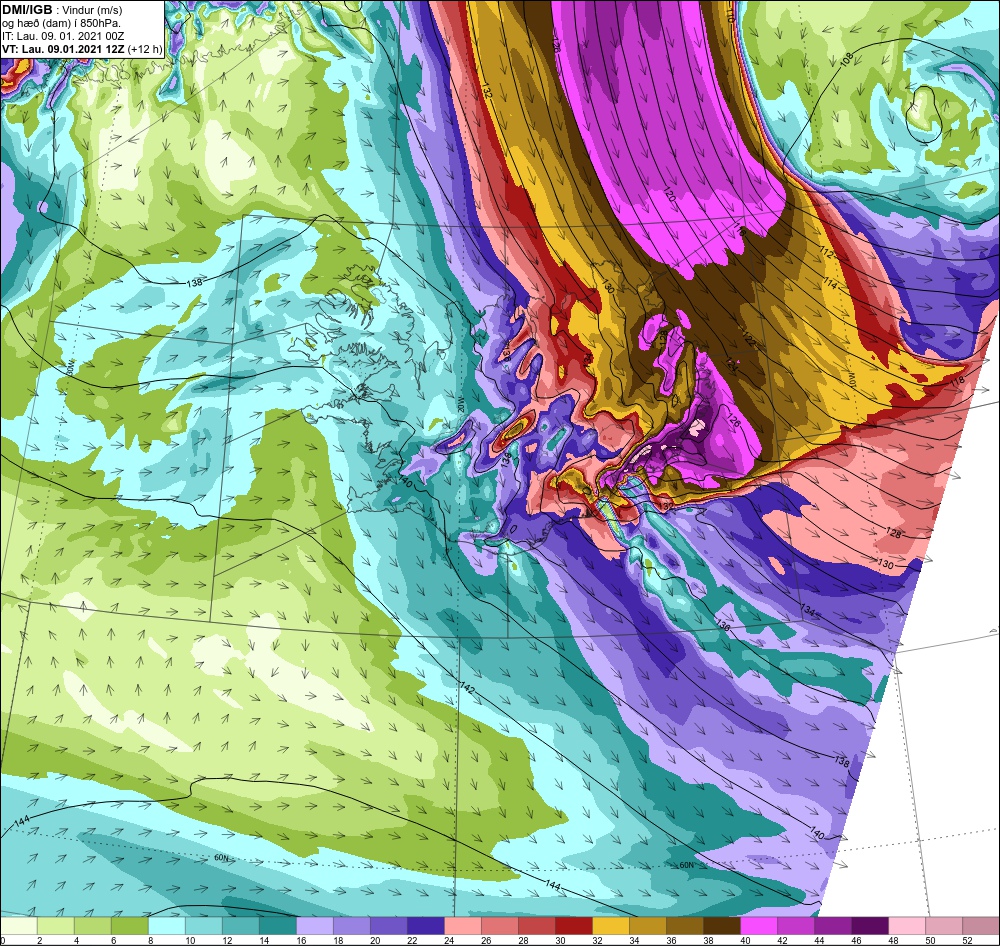Select the violet swatch between 42 and 44
1000x946 pixels.
click(x=796, y=925)
